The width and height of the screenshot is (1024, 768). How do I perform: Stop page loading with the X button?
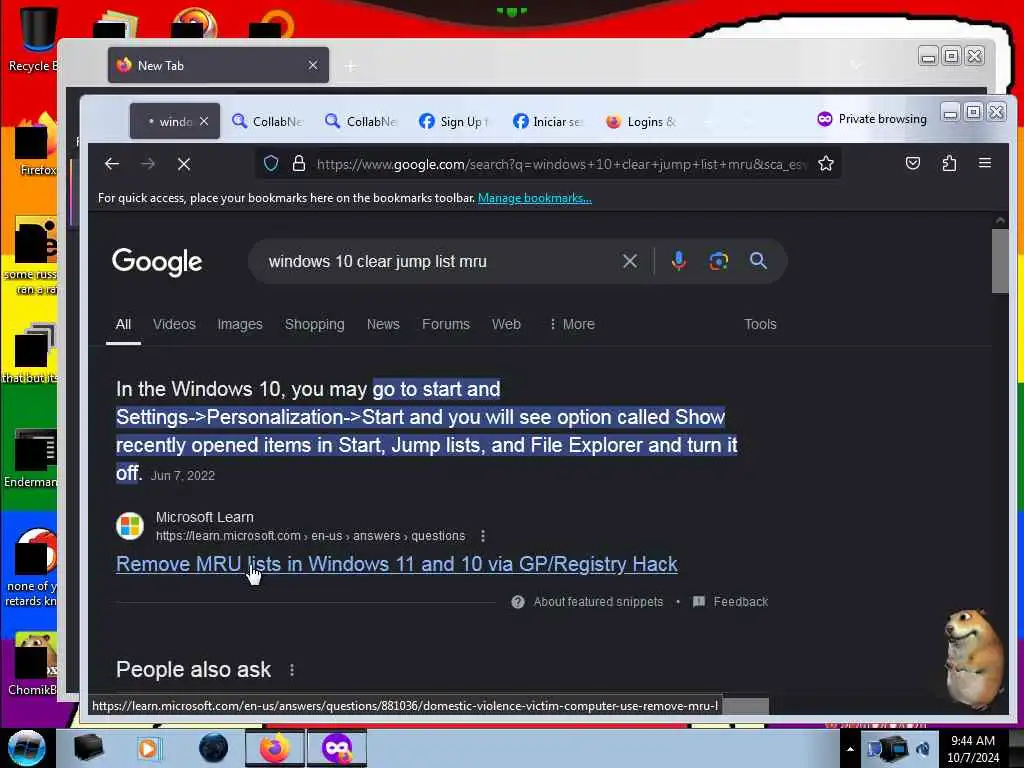pos(184,164)
